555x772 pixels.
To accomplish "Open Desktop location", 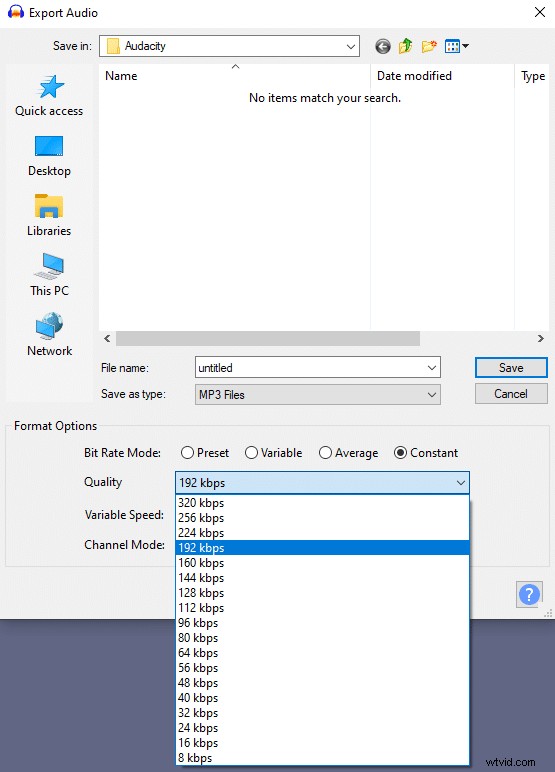I will click(x=49, y=156).
